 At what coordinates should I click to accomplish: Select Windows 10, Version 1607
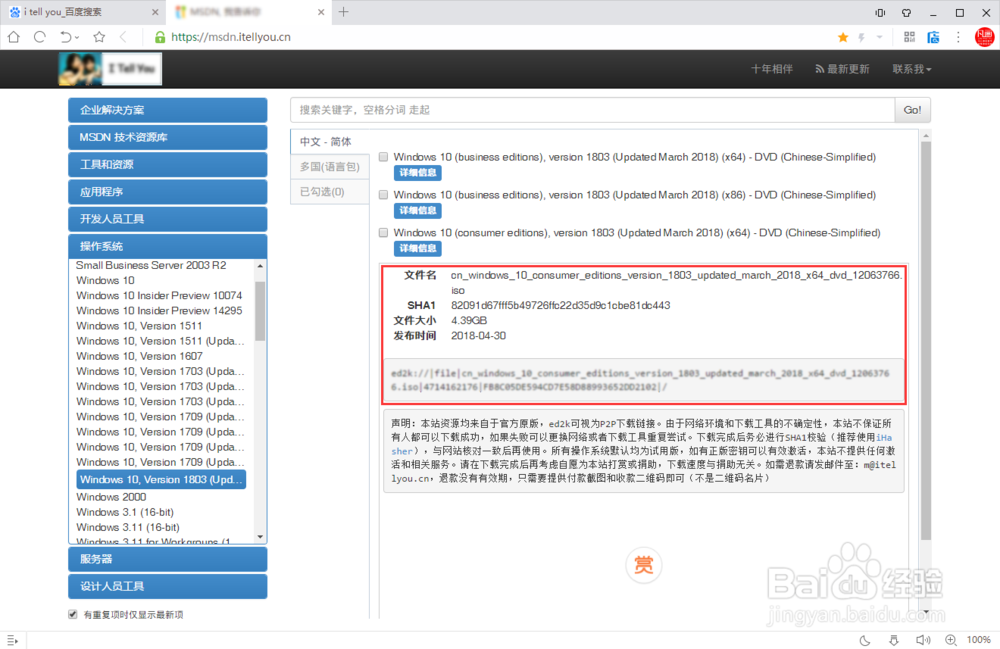click(x=139, y=356)
